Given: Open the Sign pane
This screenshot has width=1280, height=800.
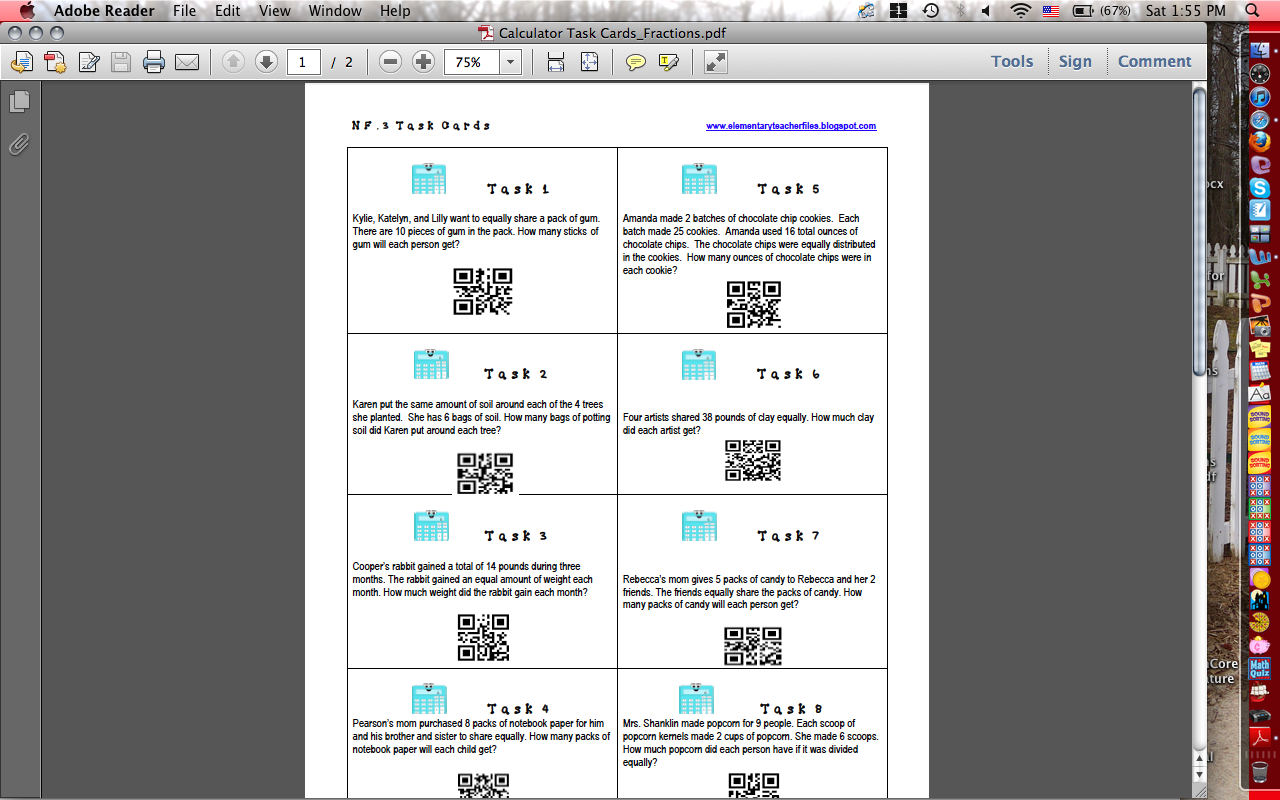Looking at the screenshot, I should pyautogui.click(x=1075, y=61).
